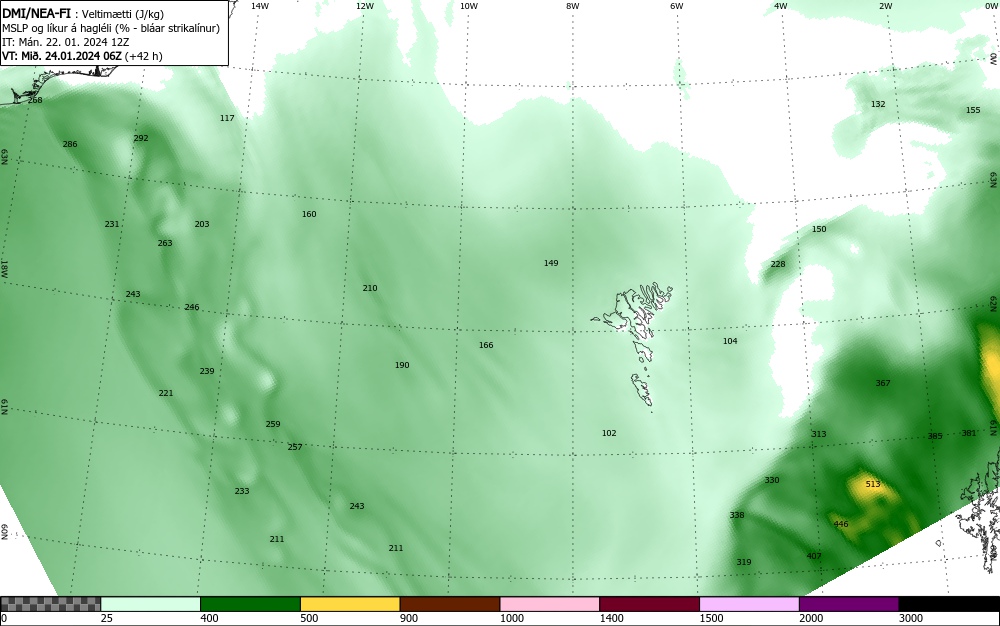The image size is (1000, 626).
Task: Click the map value 513 in the yellow area
Action: tap(873, 484)
